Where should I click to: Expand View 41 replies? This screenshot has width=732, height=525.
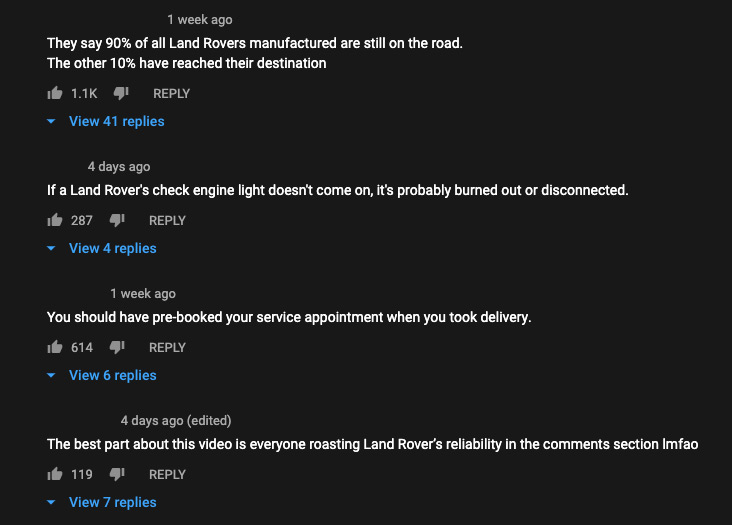tap(117, 121)
